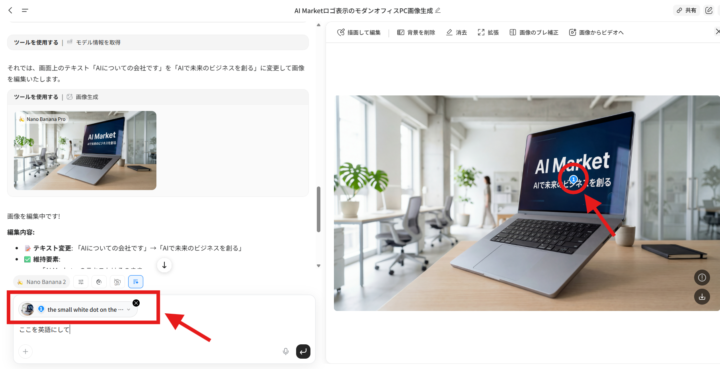Choose 背景を削除 in image toolbar
Screen dimensions: 720x369
point(416,32)
